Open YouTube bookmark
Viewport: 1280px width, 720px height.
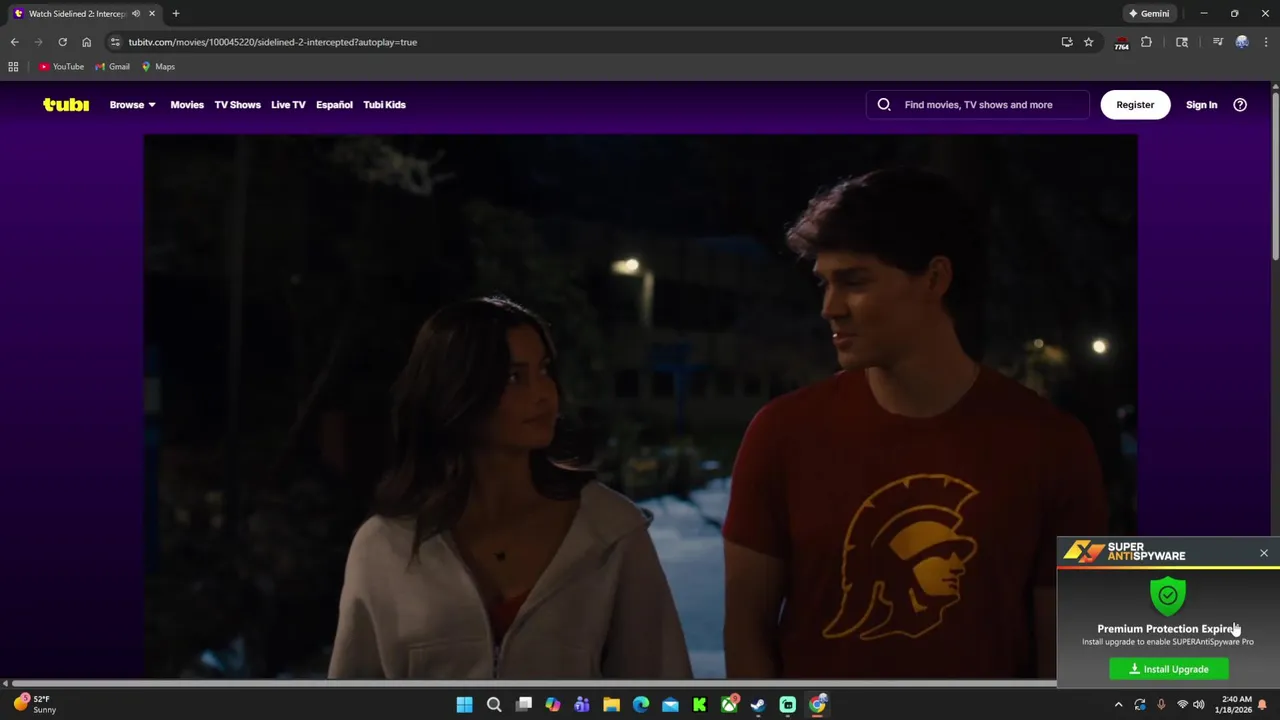(61, 67)
